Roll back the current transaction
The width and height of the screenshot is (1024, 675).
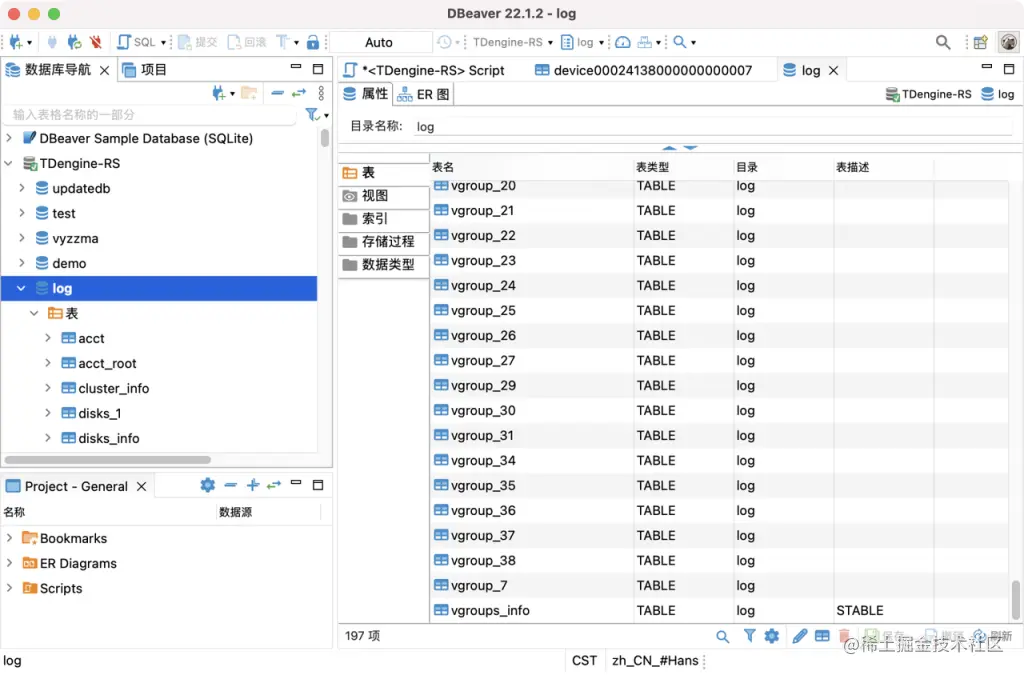pyautogui.click(x=246, y=42)
